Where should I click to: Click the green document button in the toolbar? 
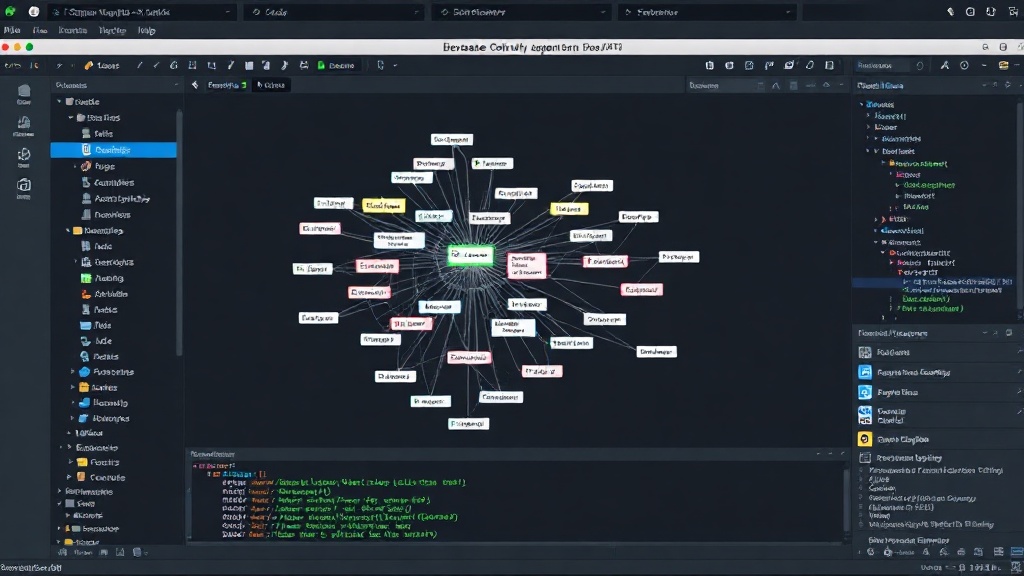point(336,65)
